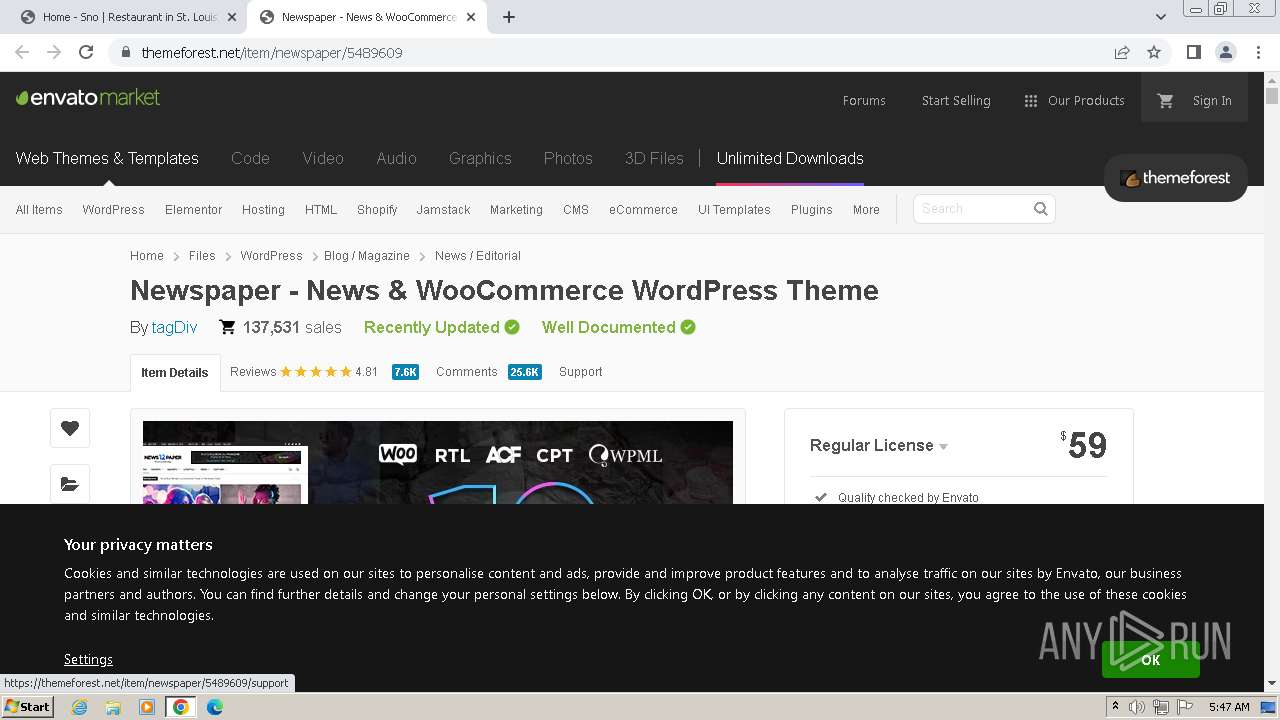Select the Graphics category
The width and height of the screenshot is (1280, 720).
pos(480,158)
